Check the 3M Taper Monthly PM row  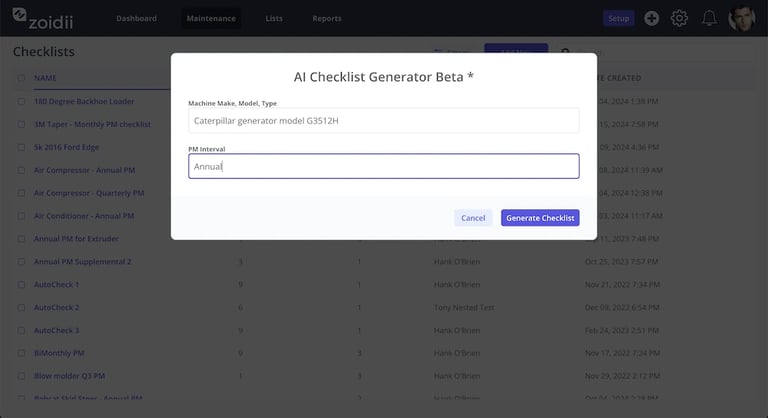[x=21, y=124]
